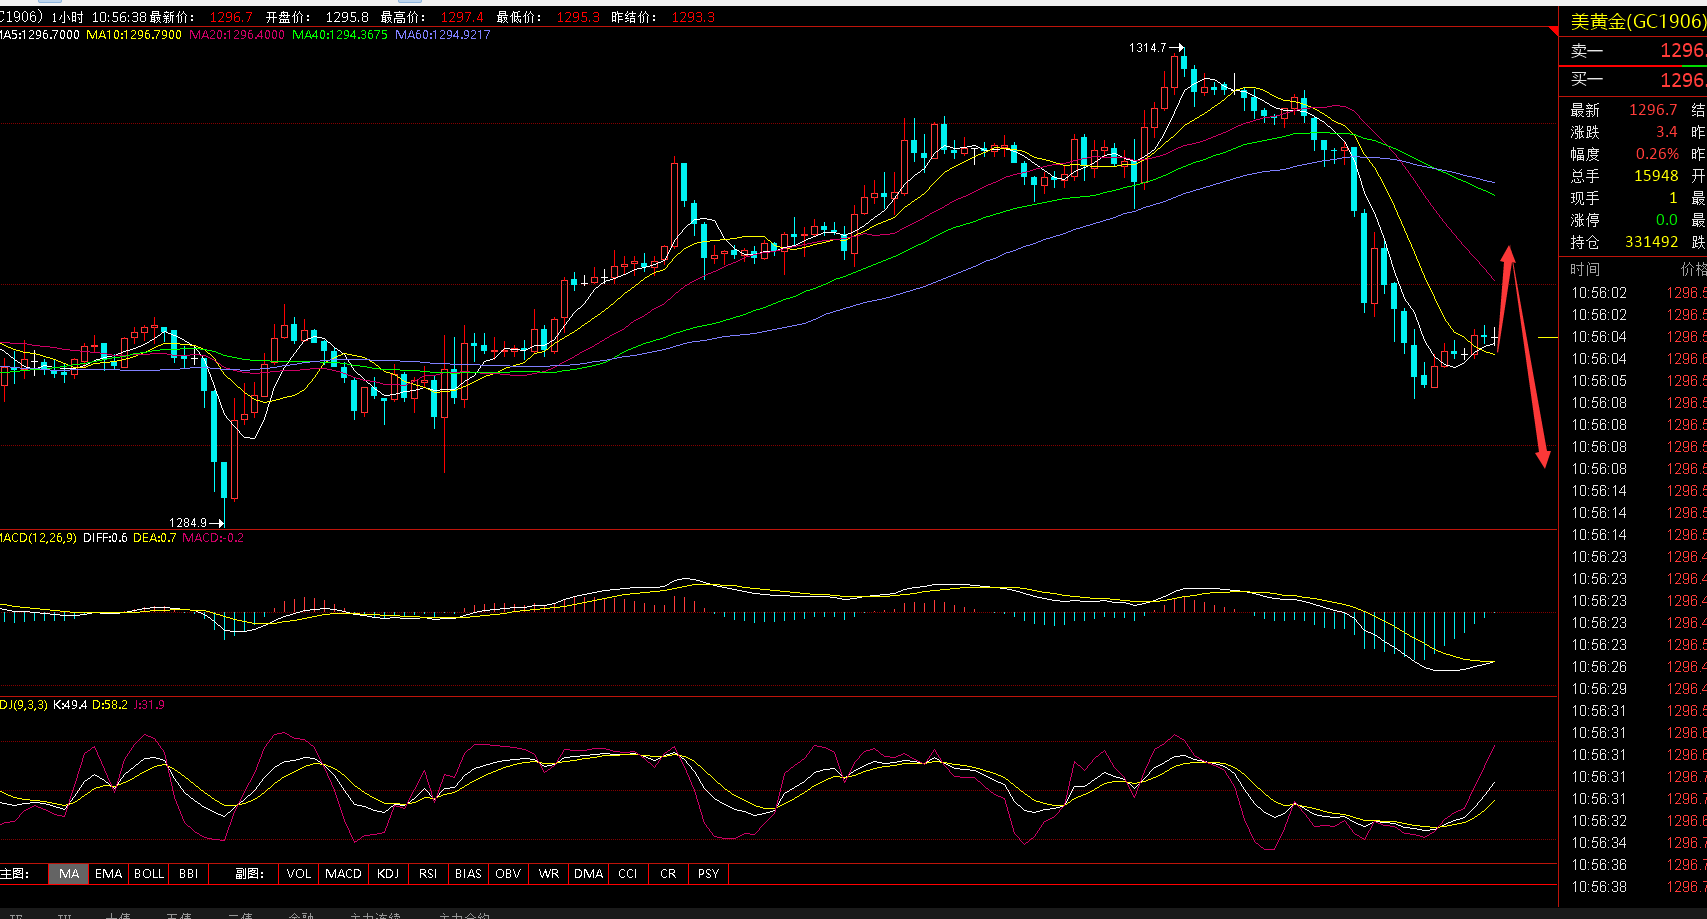Activate the DMA sub chart indicator
This screenshot has height=919, width=1707.
(588, 873)
